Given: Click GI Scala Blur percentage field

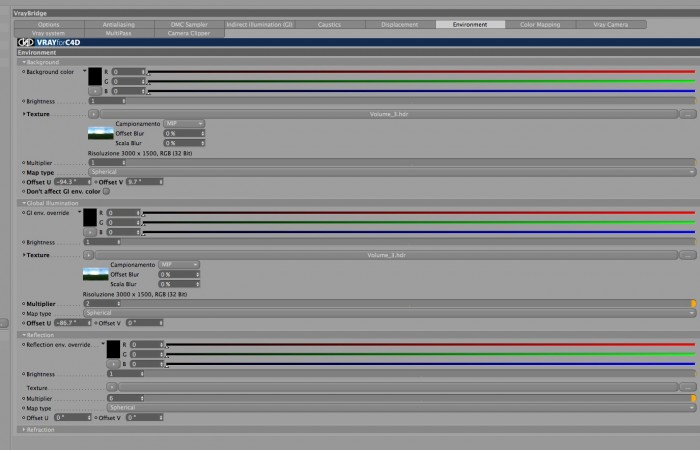Looking at the screenshot, I should click(x=179, y=284).
